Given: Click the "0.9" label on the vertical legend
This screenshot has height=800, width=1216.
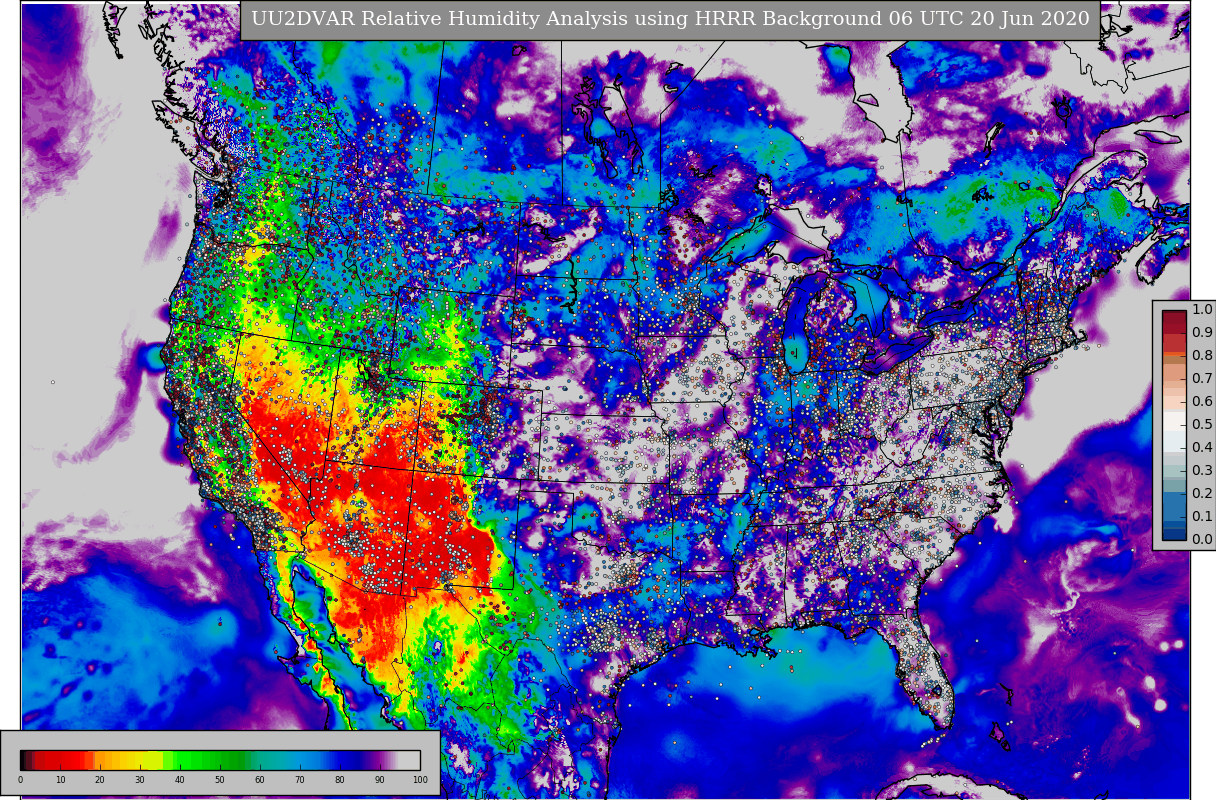Looking at the screenshot, I should click(1202, 332).
